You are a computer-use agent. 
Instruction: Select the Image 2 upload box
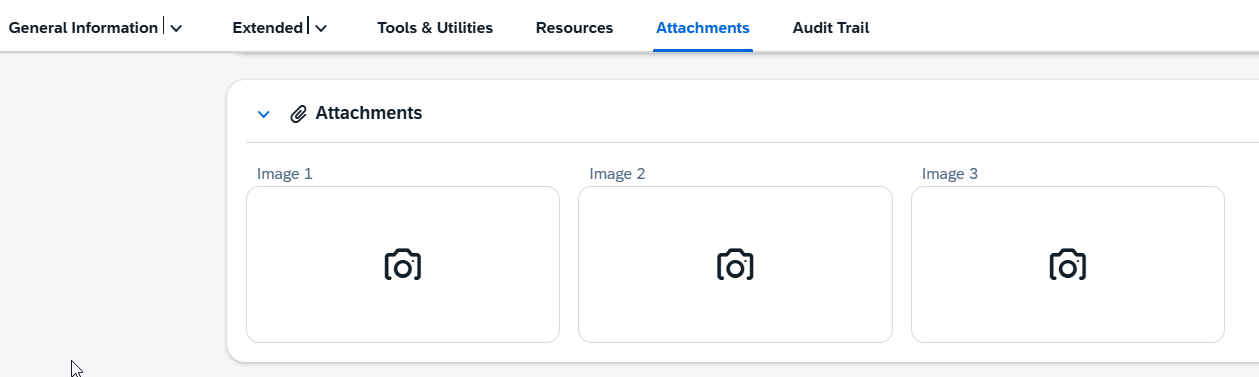click(735, 264)
